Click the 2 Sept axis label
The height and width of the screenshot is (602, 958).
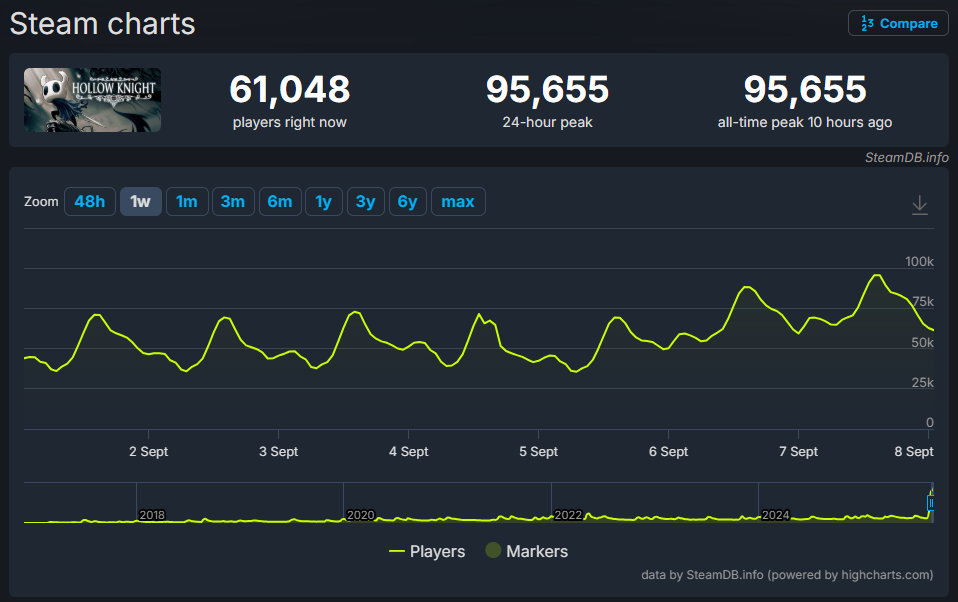(x=148, y=452)
